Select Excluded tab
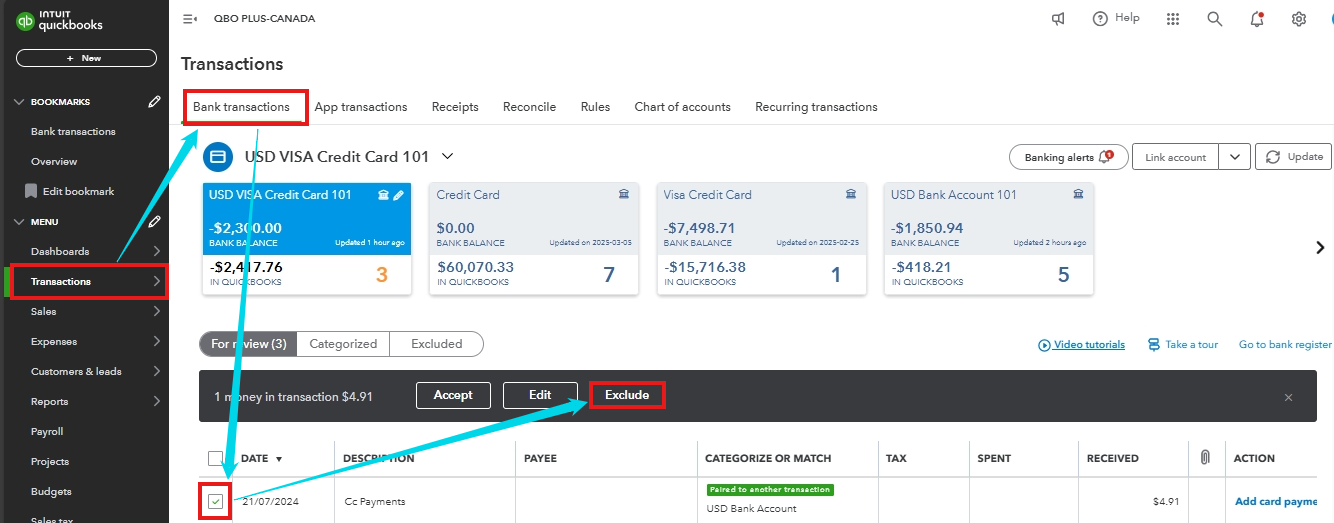 tap(437, 344)
